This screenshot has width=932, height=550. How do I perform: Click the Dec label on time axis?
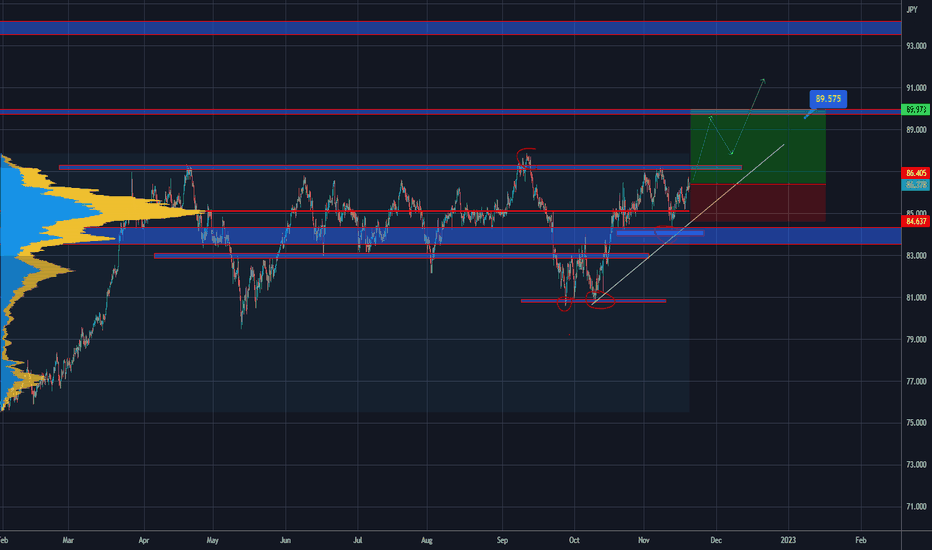click(x=716, y=540)
